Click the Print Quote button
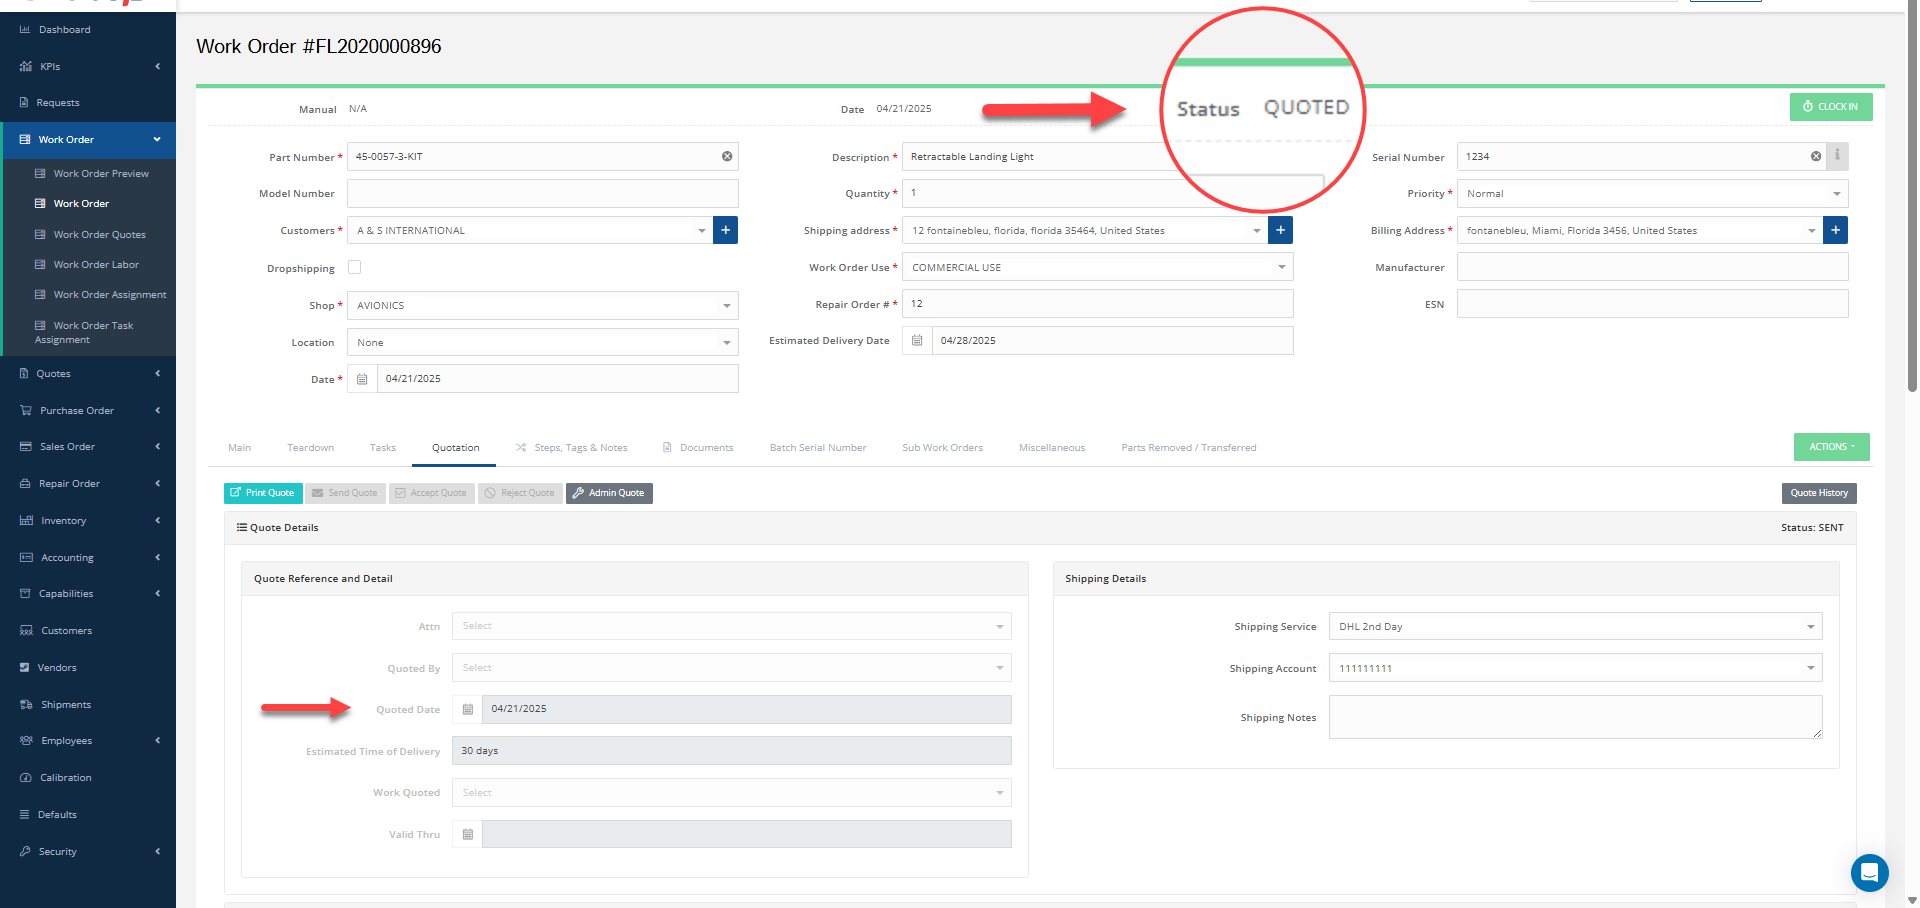This screenshot has height=908, width=1920. tap(262, 493)
